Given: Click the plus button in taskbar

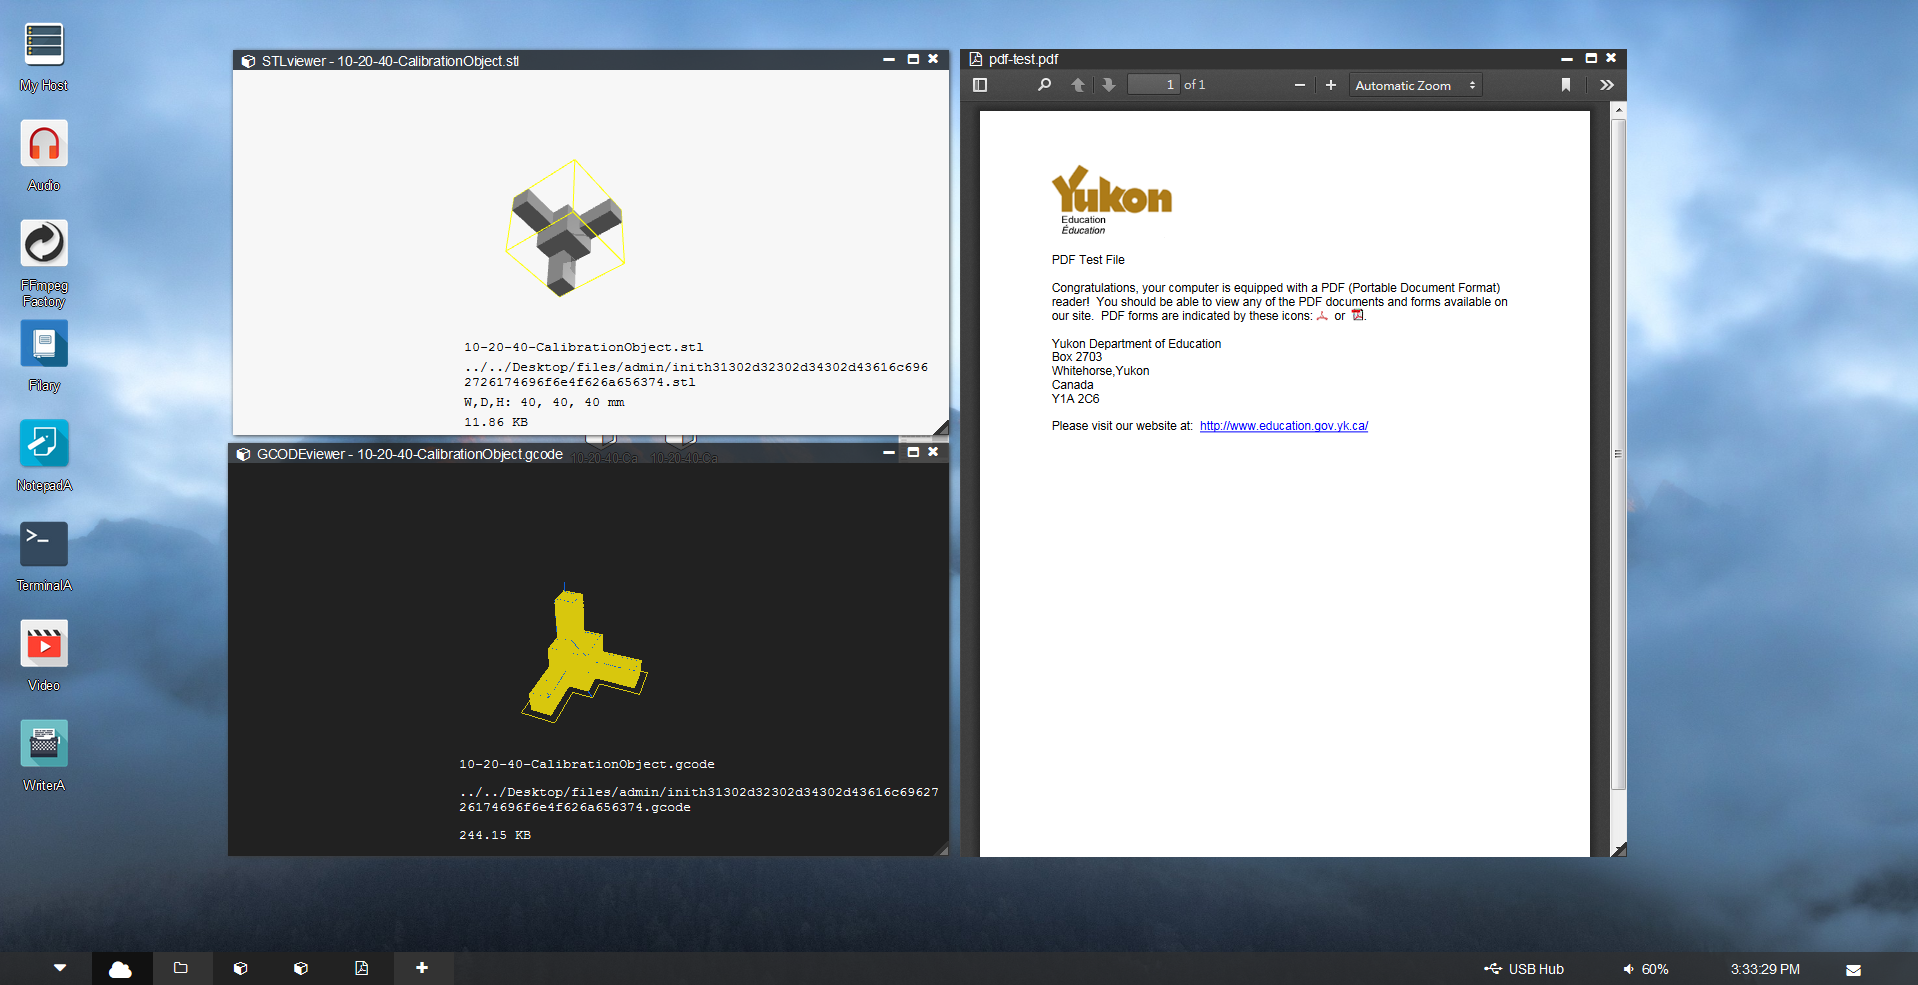Looking at the screenshot, I should click(422, 968).
